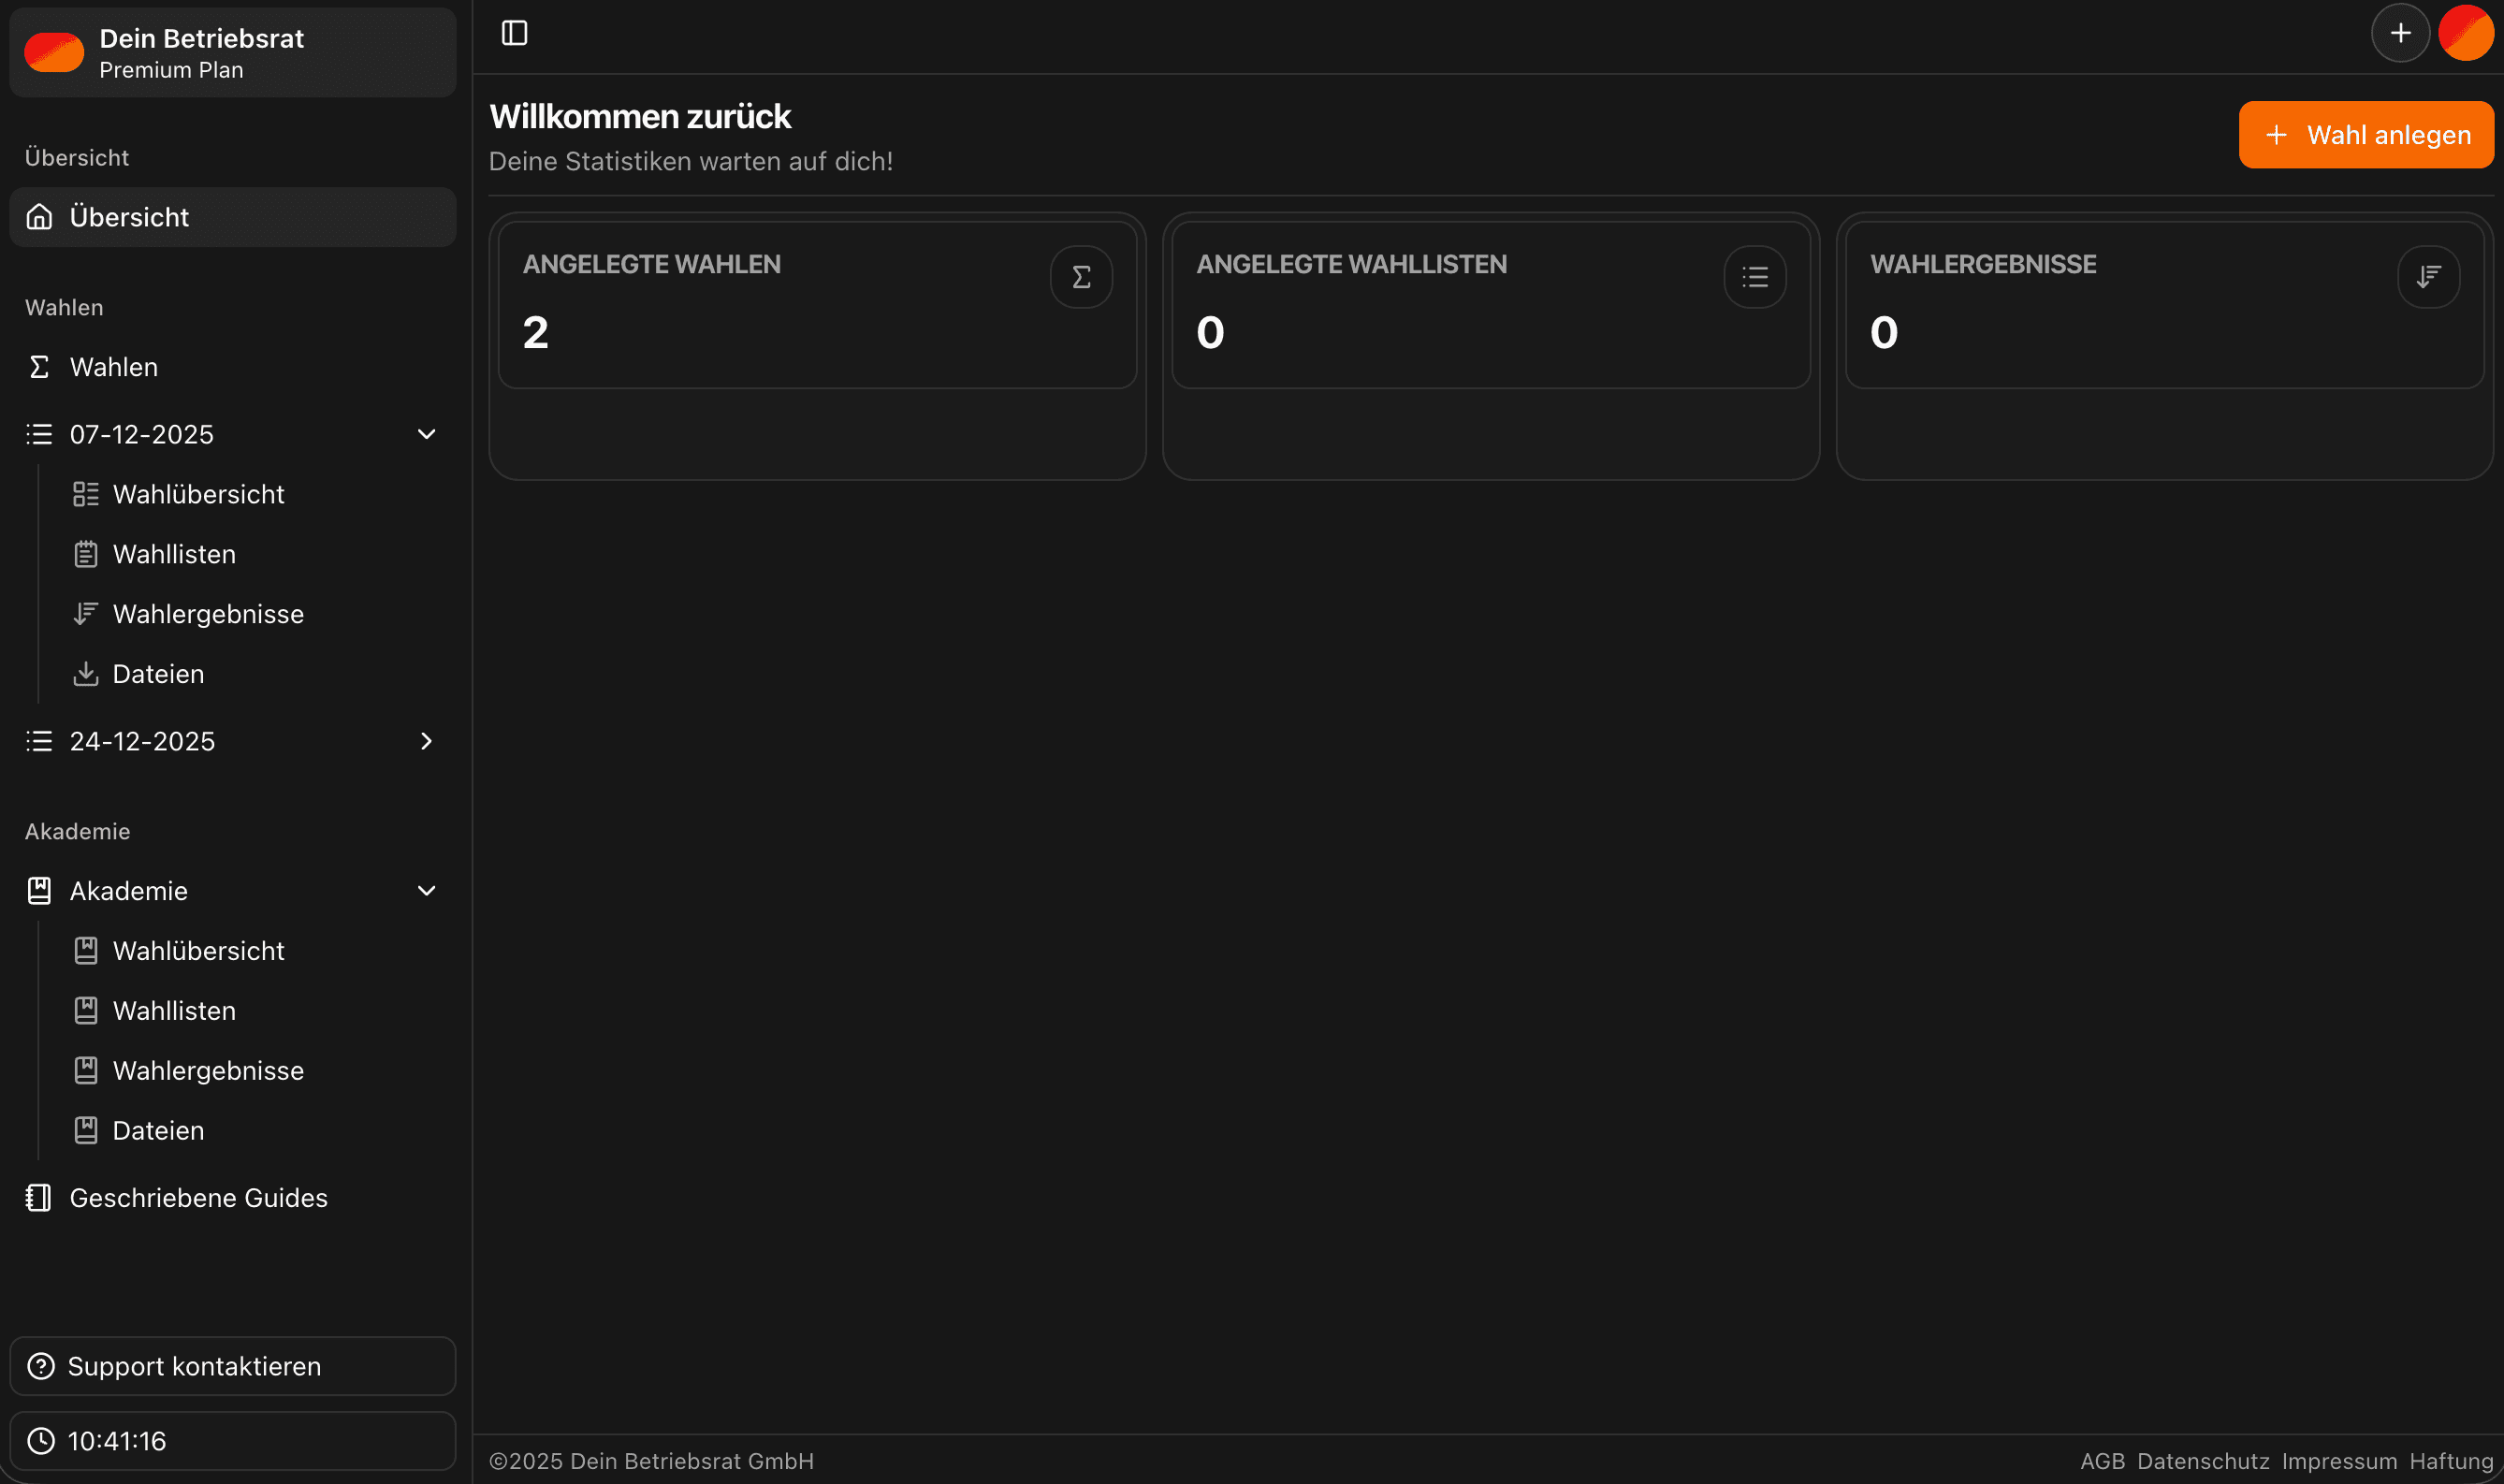Open Wahlergebnisse under 07-12-2025
This screenshot has height=1484, width=2504.
[209, 613]
